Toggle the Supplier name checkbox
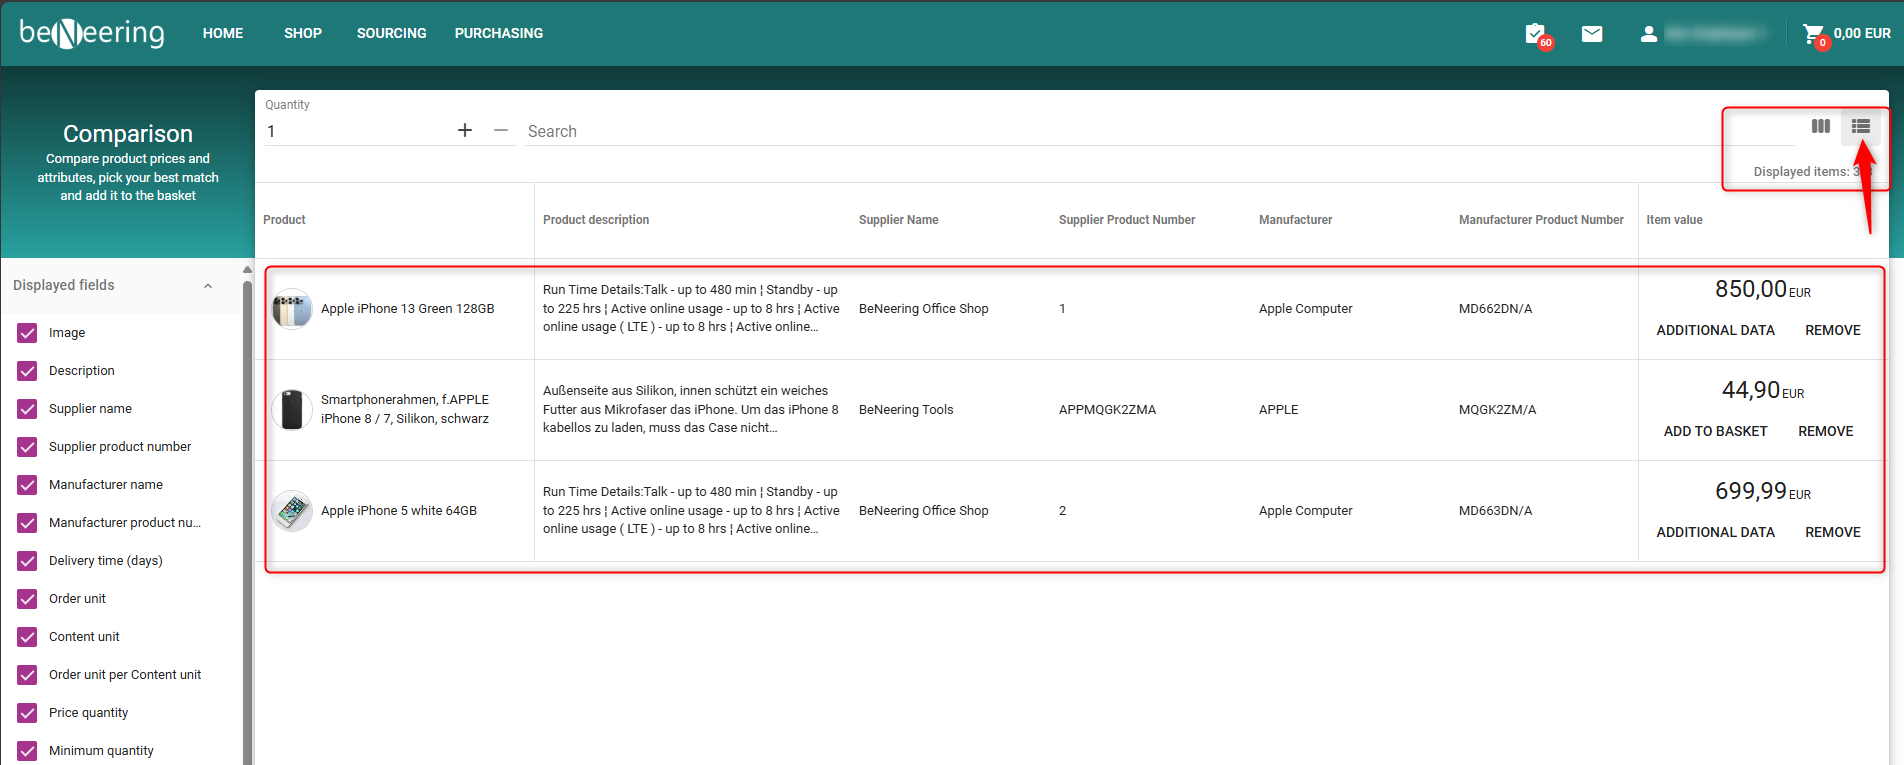Image resolution: width=1904 pixels, height=765 pixels. click(27, 409)
